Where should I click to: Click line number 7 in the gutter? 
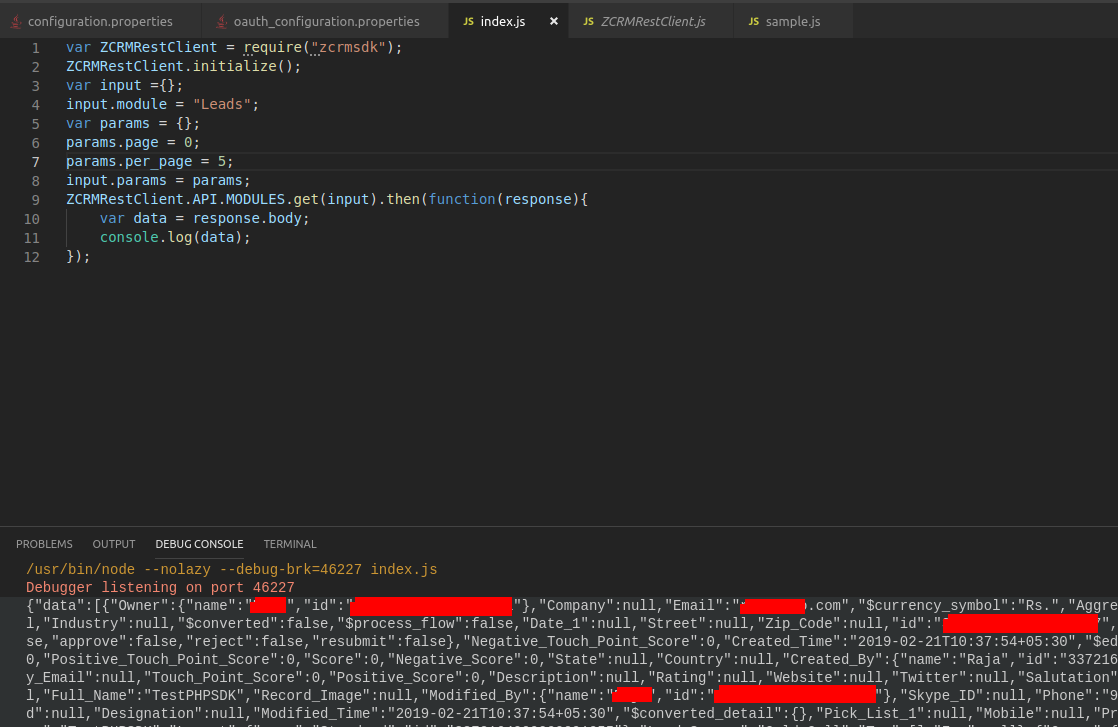click(36, 162)
